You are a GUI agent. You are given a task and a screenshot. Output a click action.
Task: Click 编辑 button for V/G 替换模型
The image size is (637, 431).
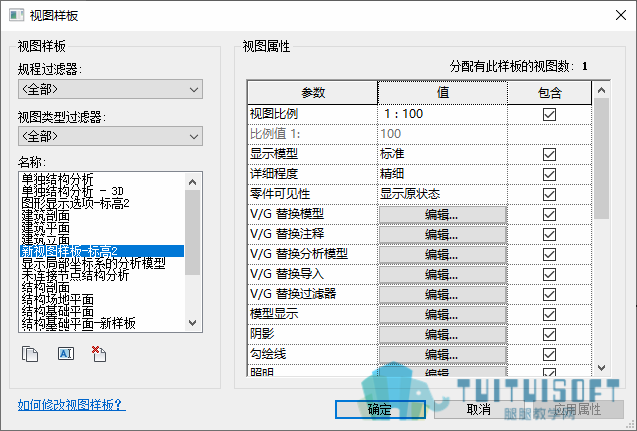[442, 214]
